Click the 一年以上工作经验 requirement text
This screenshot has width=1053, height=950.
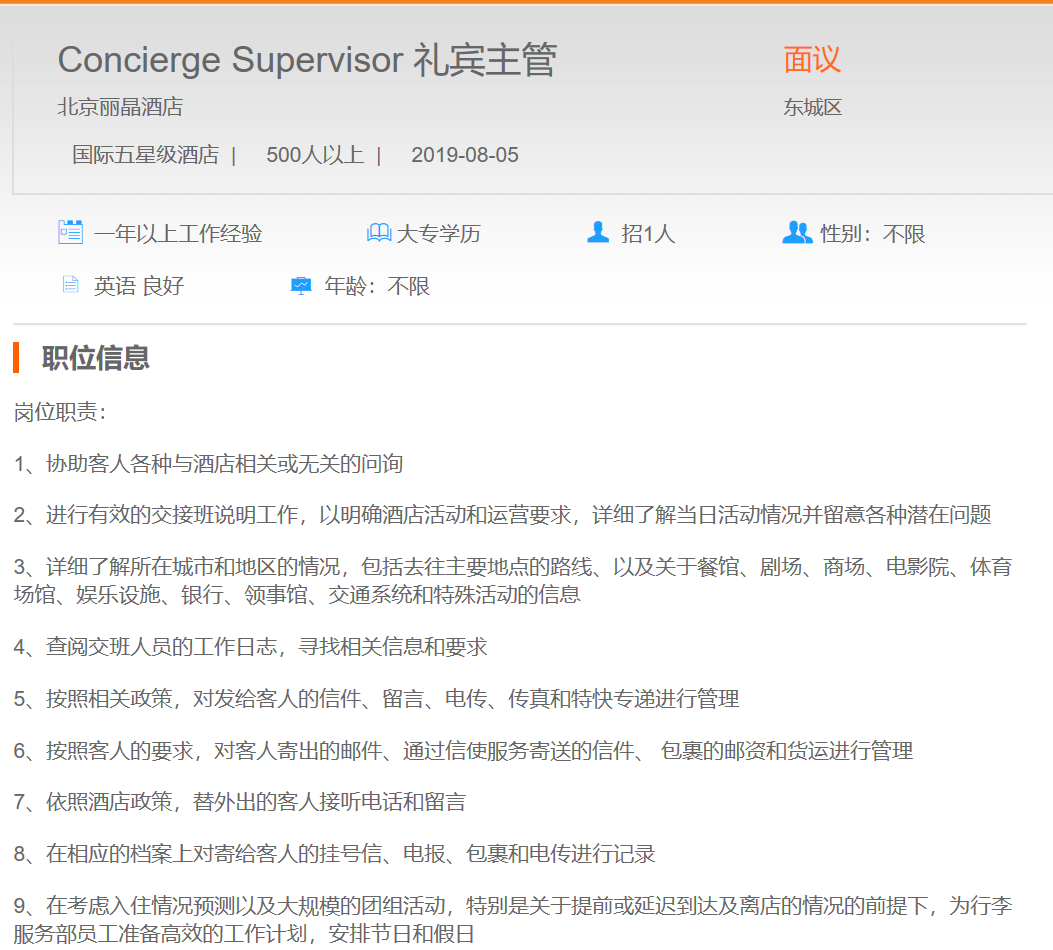178,234
